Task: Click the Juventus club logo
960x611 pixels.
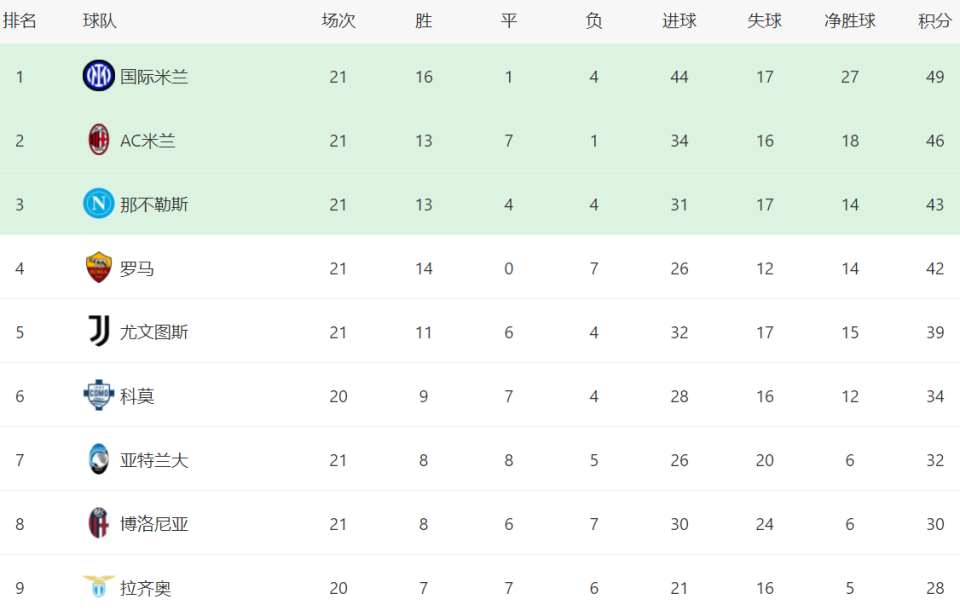Action: (98, 332)
